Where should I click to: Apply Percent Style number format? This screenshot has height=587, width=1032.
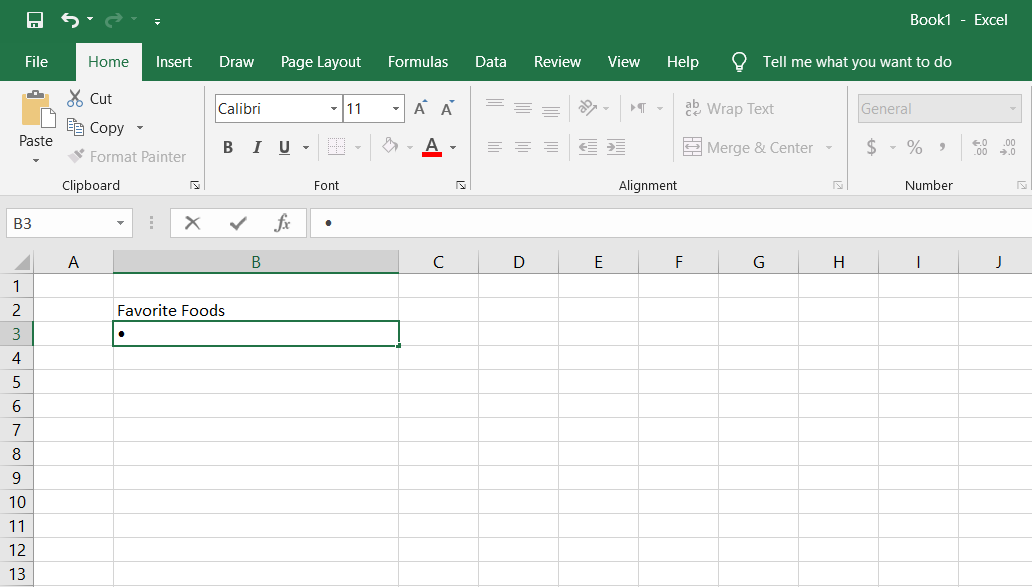coord(914,147)
